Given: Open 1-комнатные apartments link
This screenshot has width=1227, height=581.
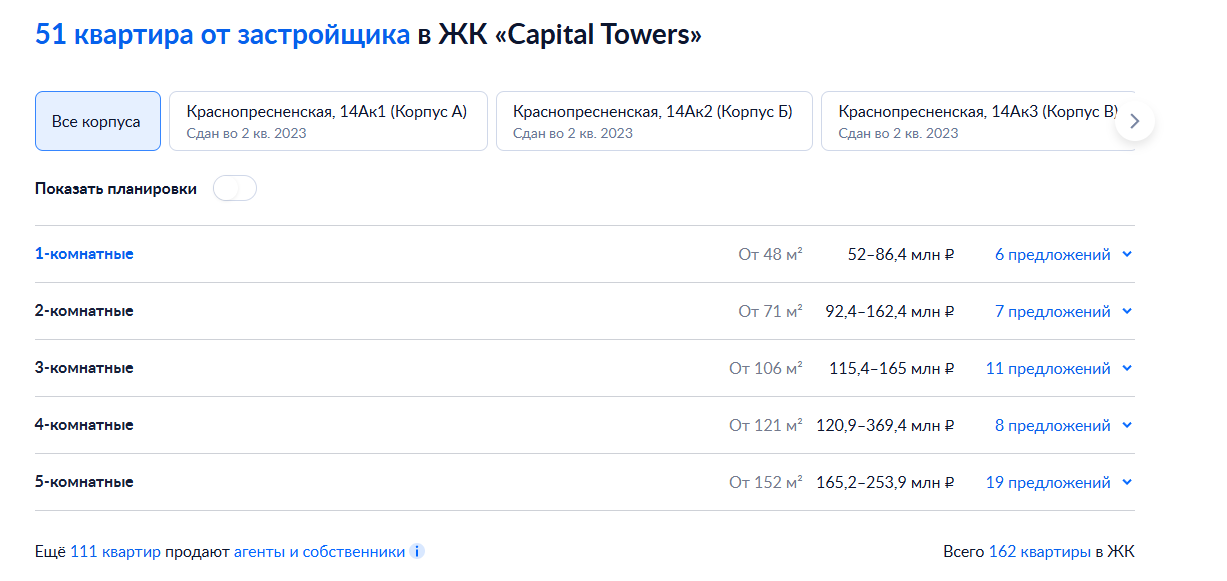Looking at the screenshot, I should click(x=84, y=254).
